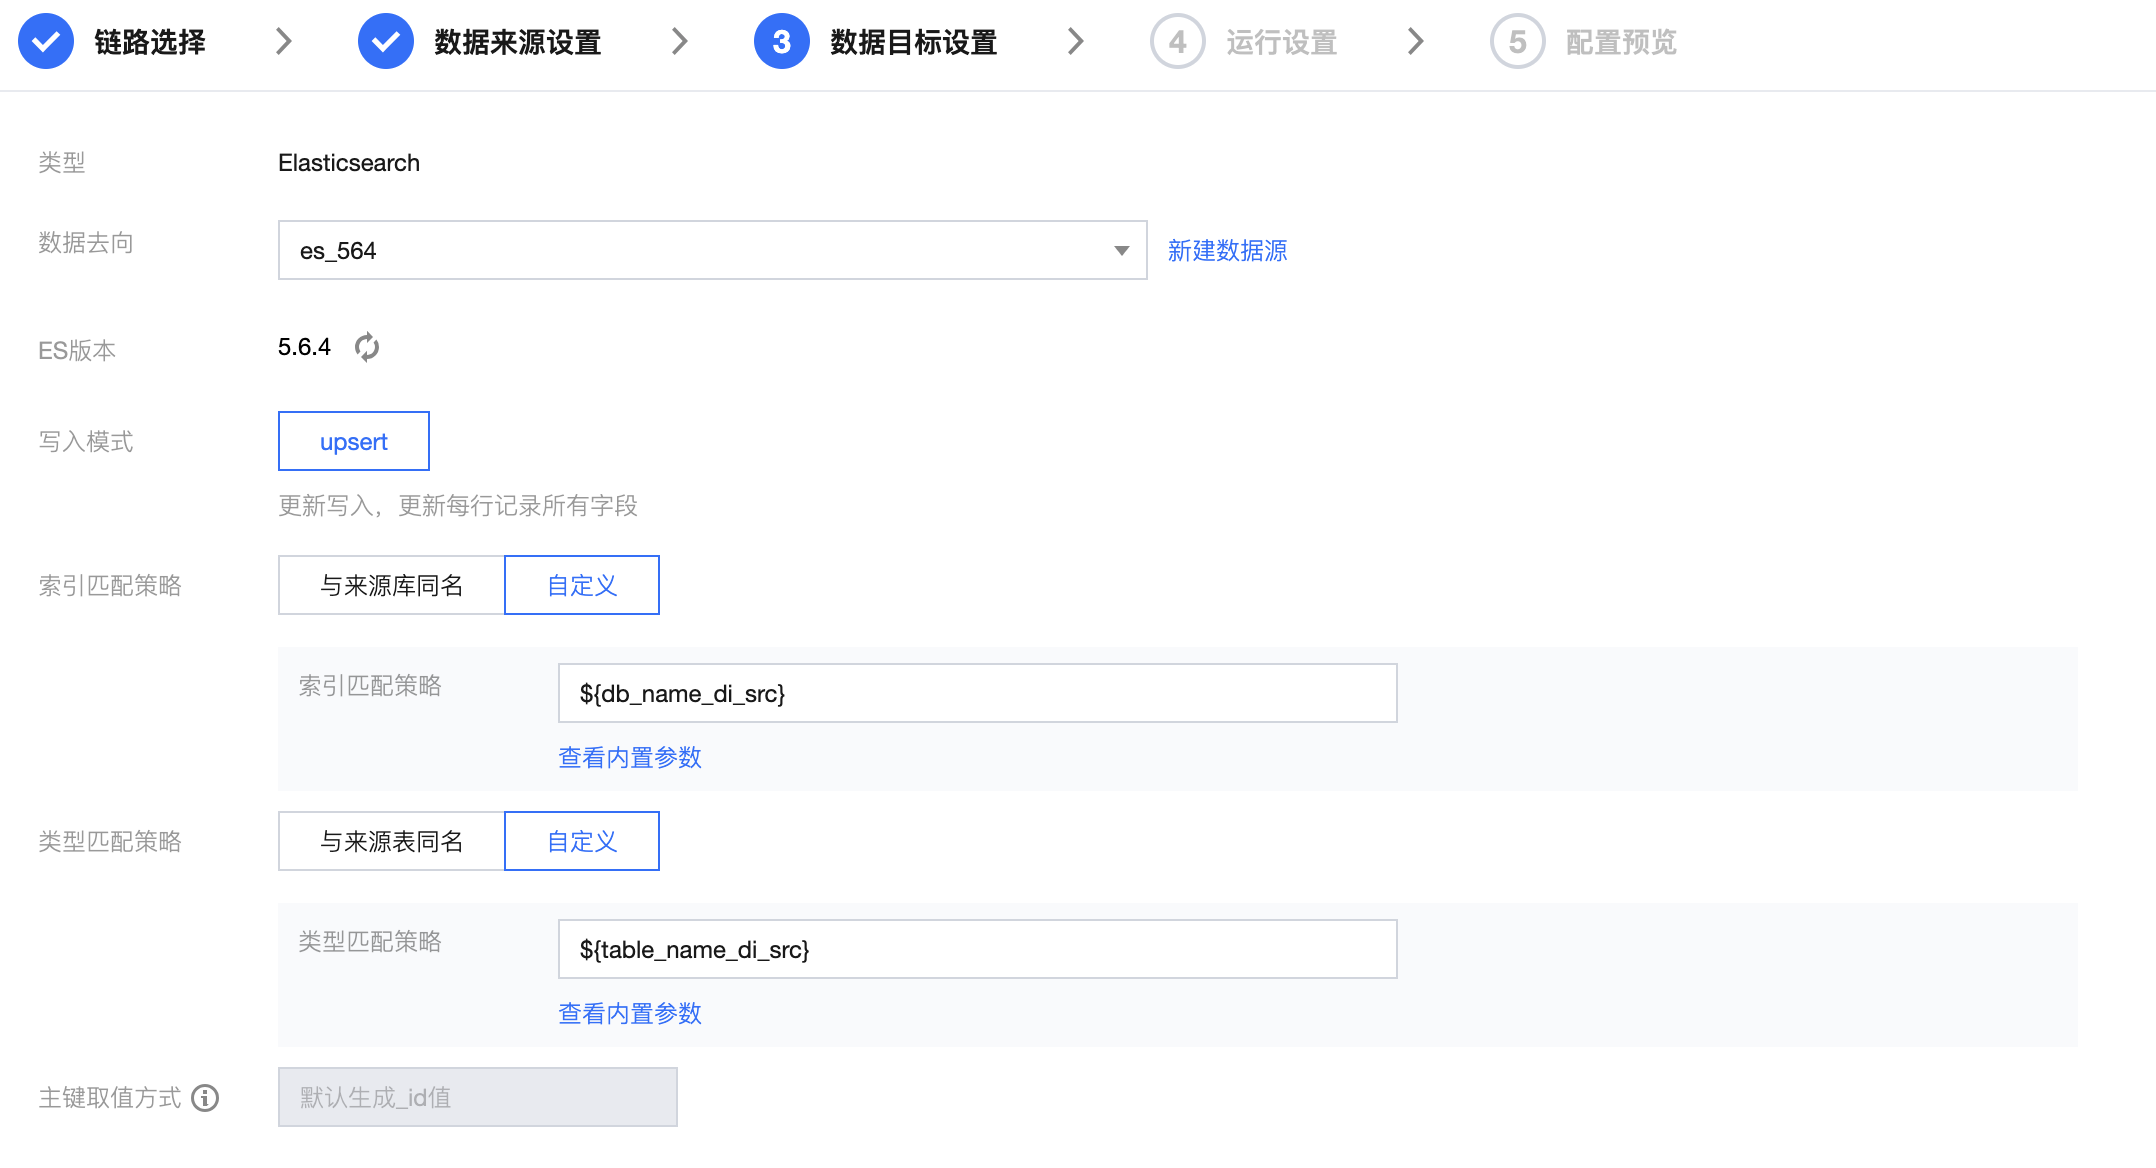The width and height of the screenshot is (2156, 1168).
Task: Click the dropdown arrow in 数据去向 field
Action: pyautogui.click(x=1121, y=251)
